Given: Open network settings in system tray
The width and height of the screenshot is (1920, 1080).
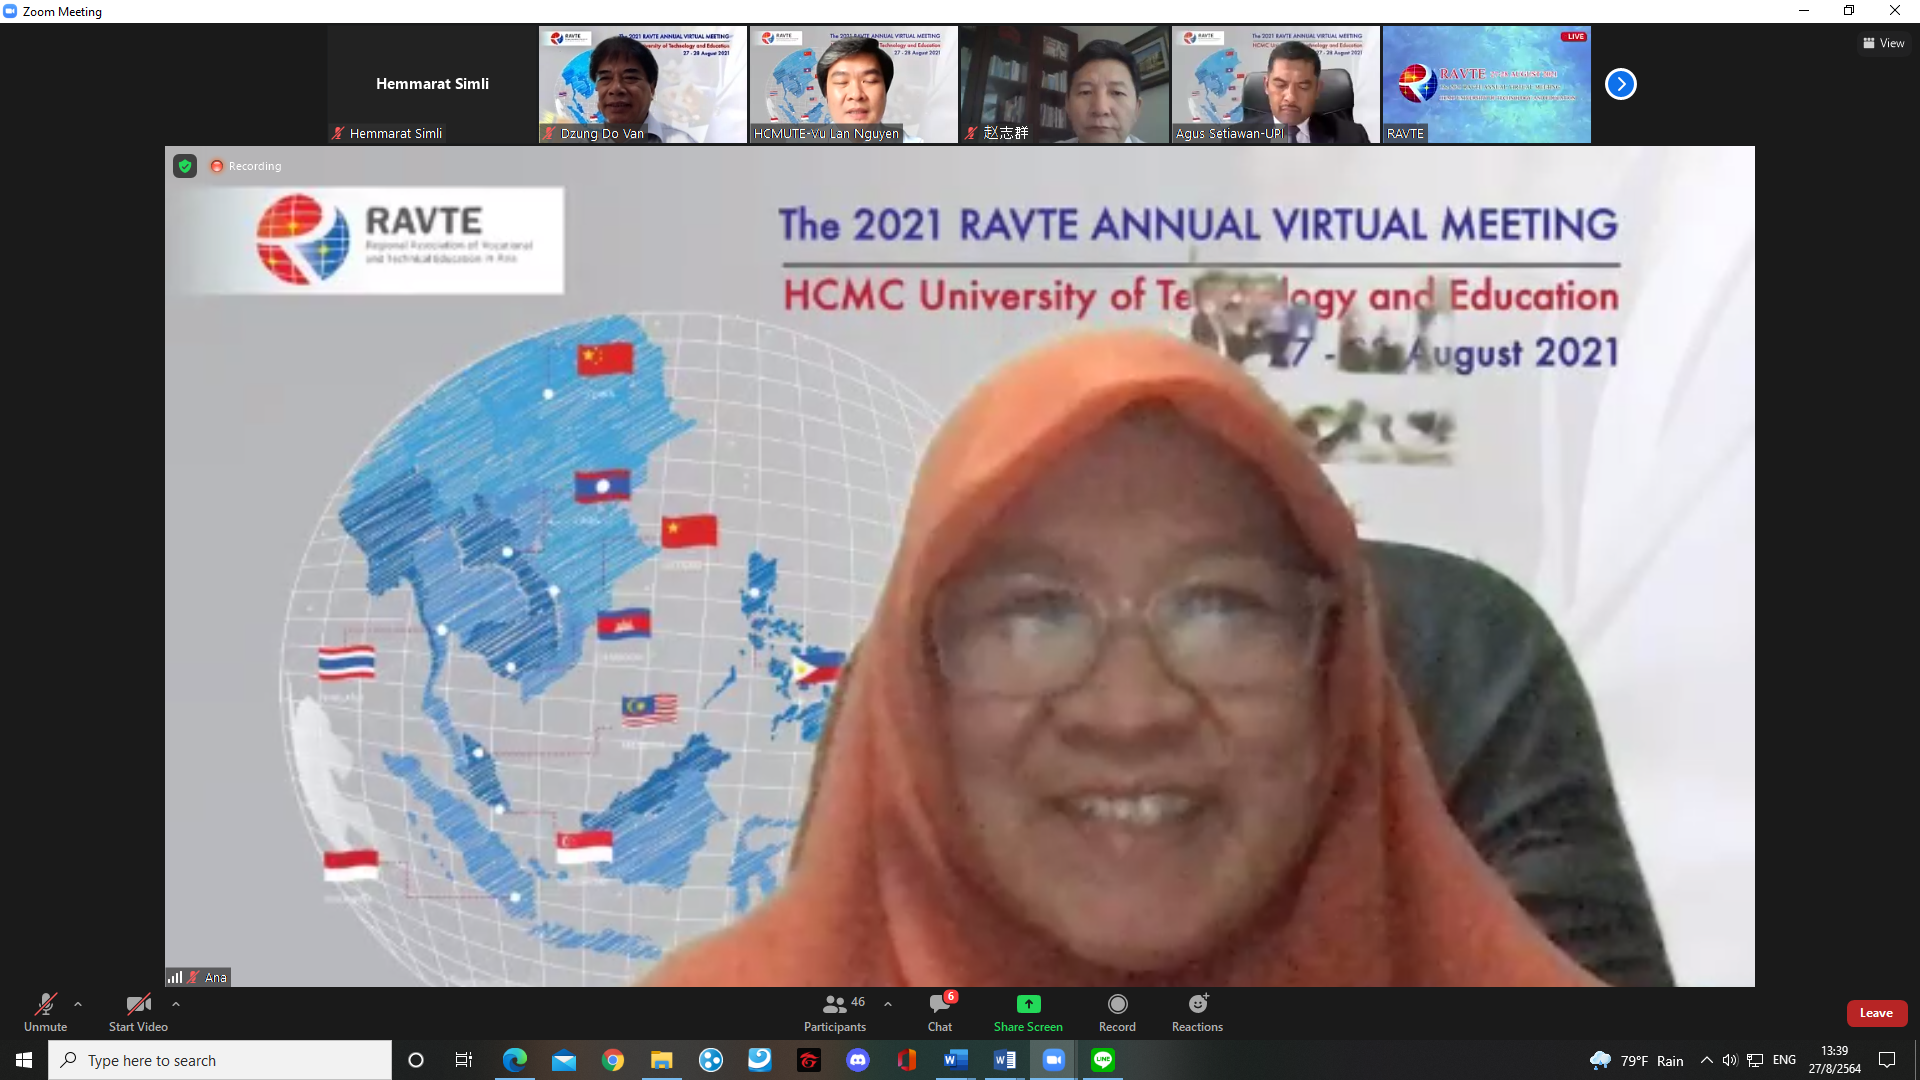Looking at the screenshot, I should [1755, 1060].
